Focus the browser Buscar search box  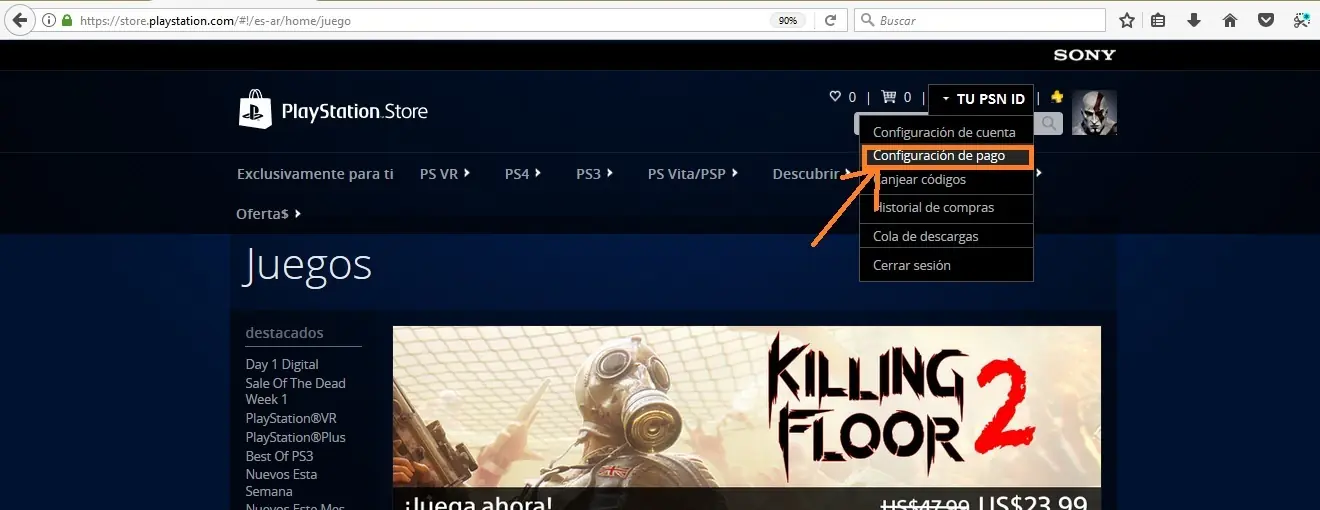pos(979,20)
